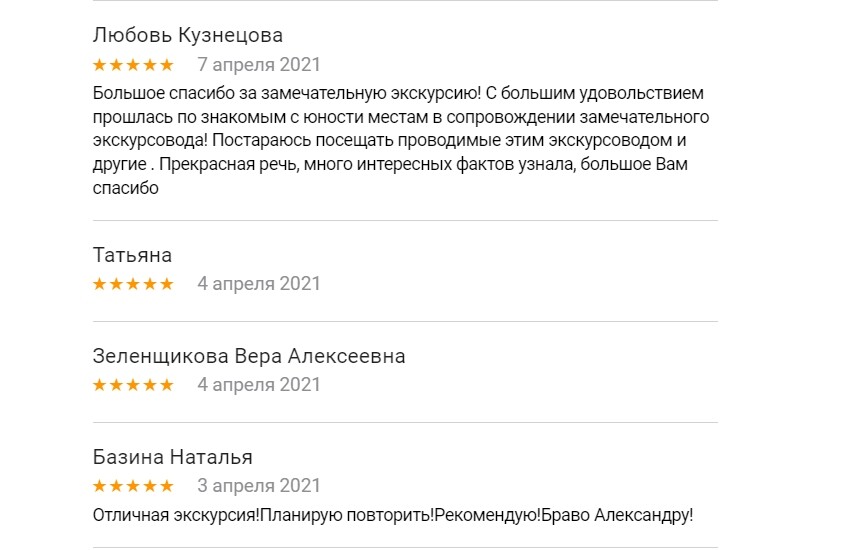This screenshot has height=550, width=857.
Task: Click the reviewer name Базина Наталья
Action: click(x=172, y=457)
